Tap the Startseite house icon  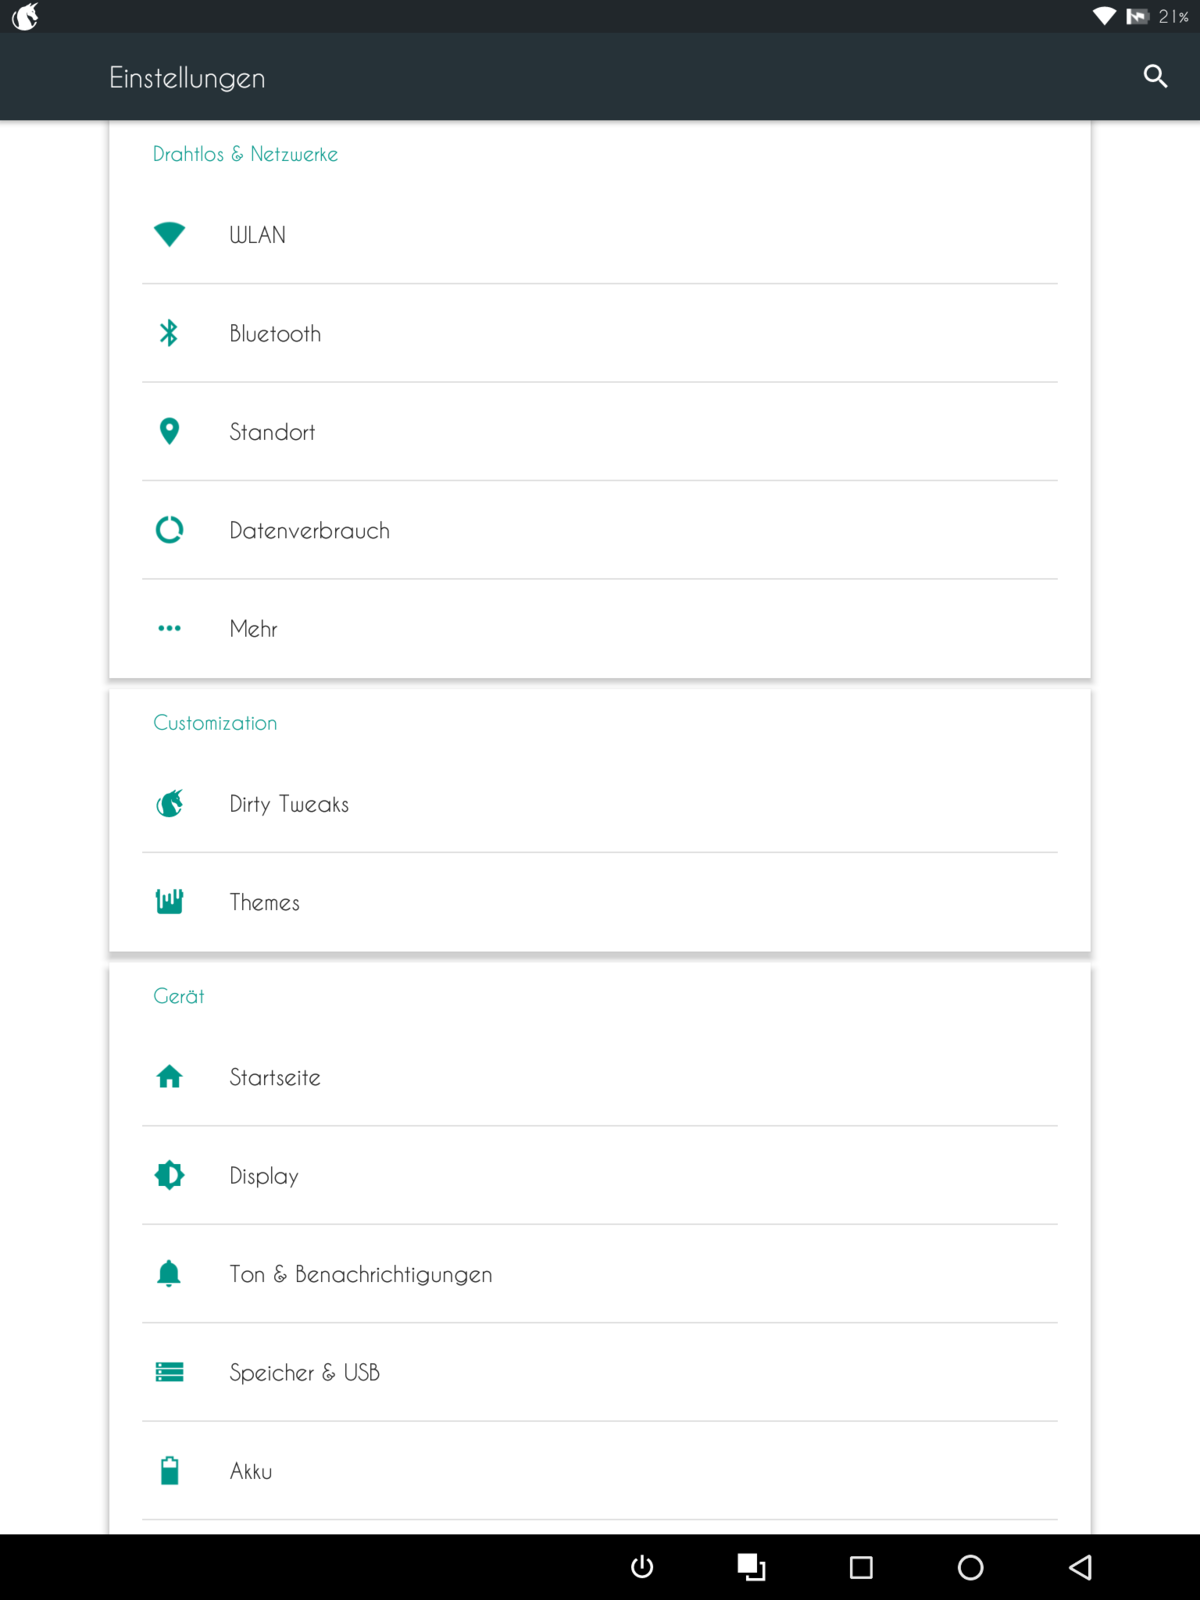pos(170,1077)
